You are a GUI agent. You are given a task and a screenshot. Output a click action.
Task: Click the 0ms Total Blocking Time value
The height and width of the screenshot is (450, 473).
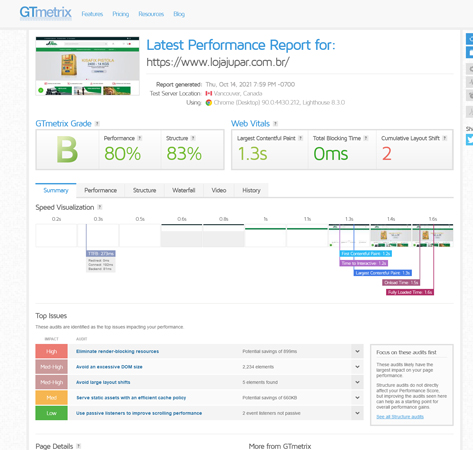(331, 154)
